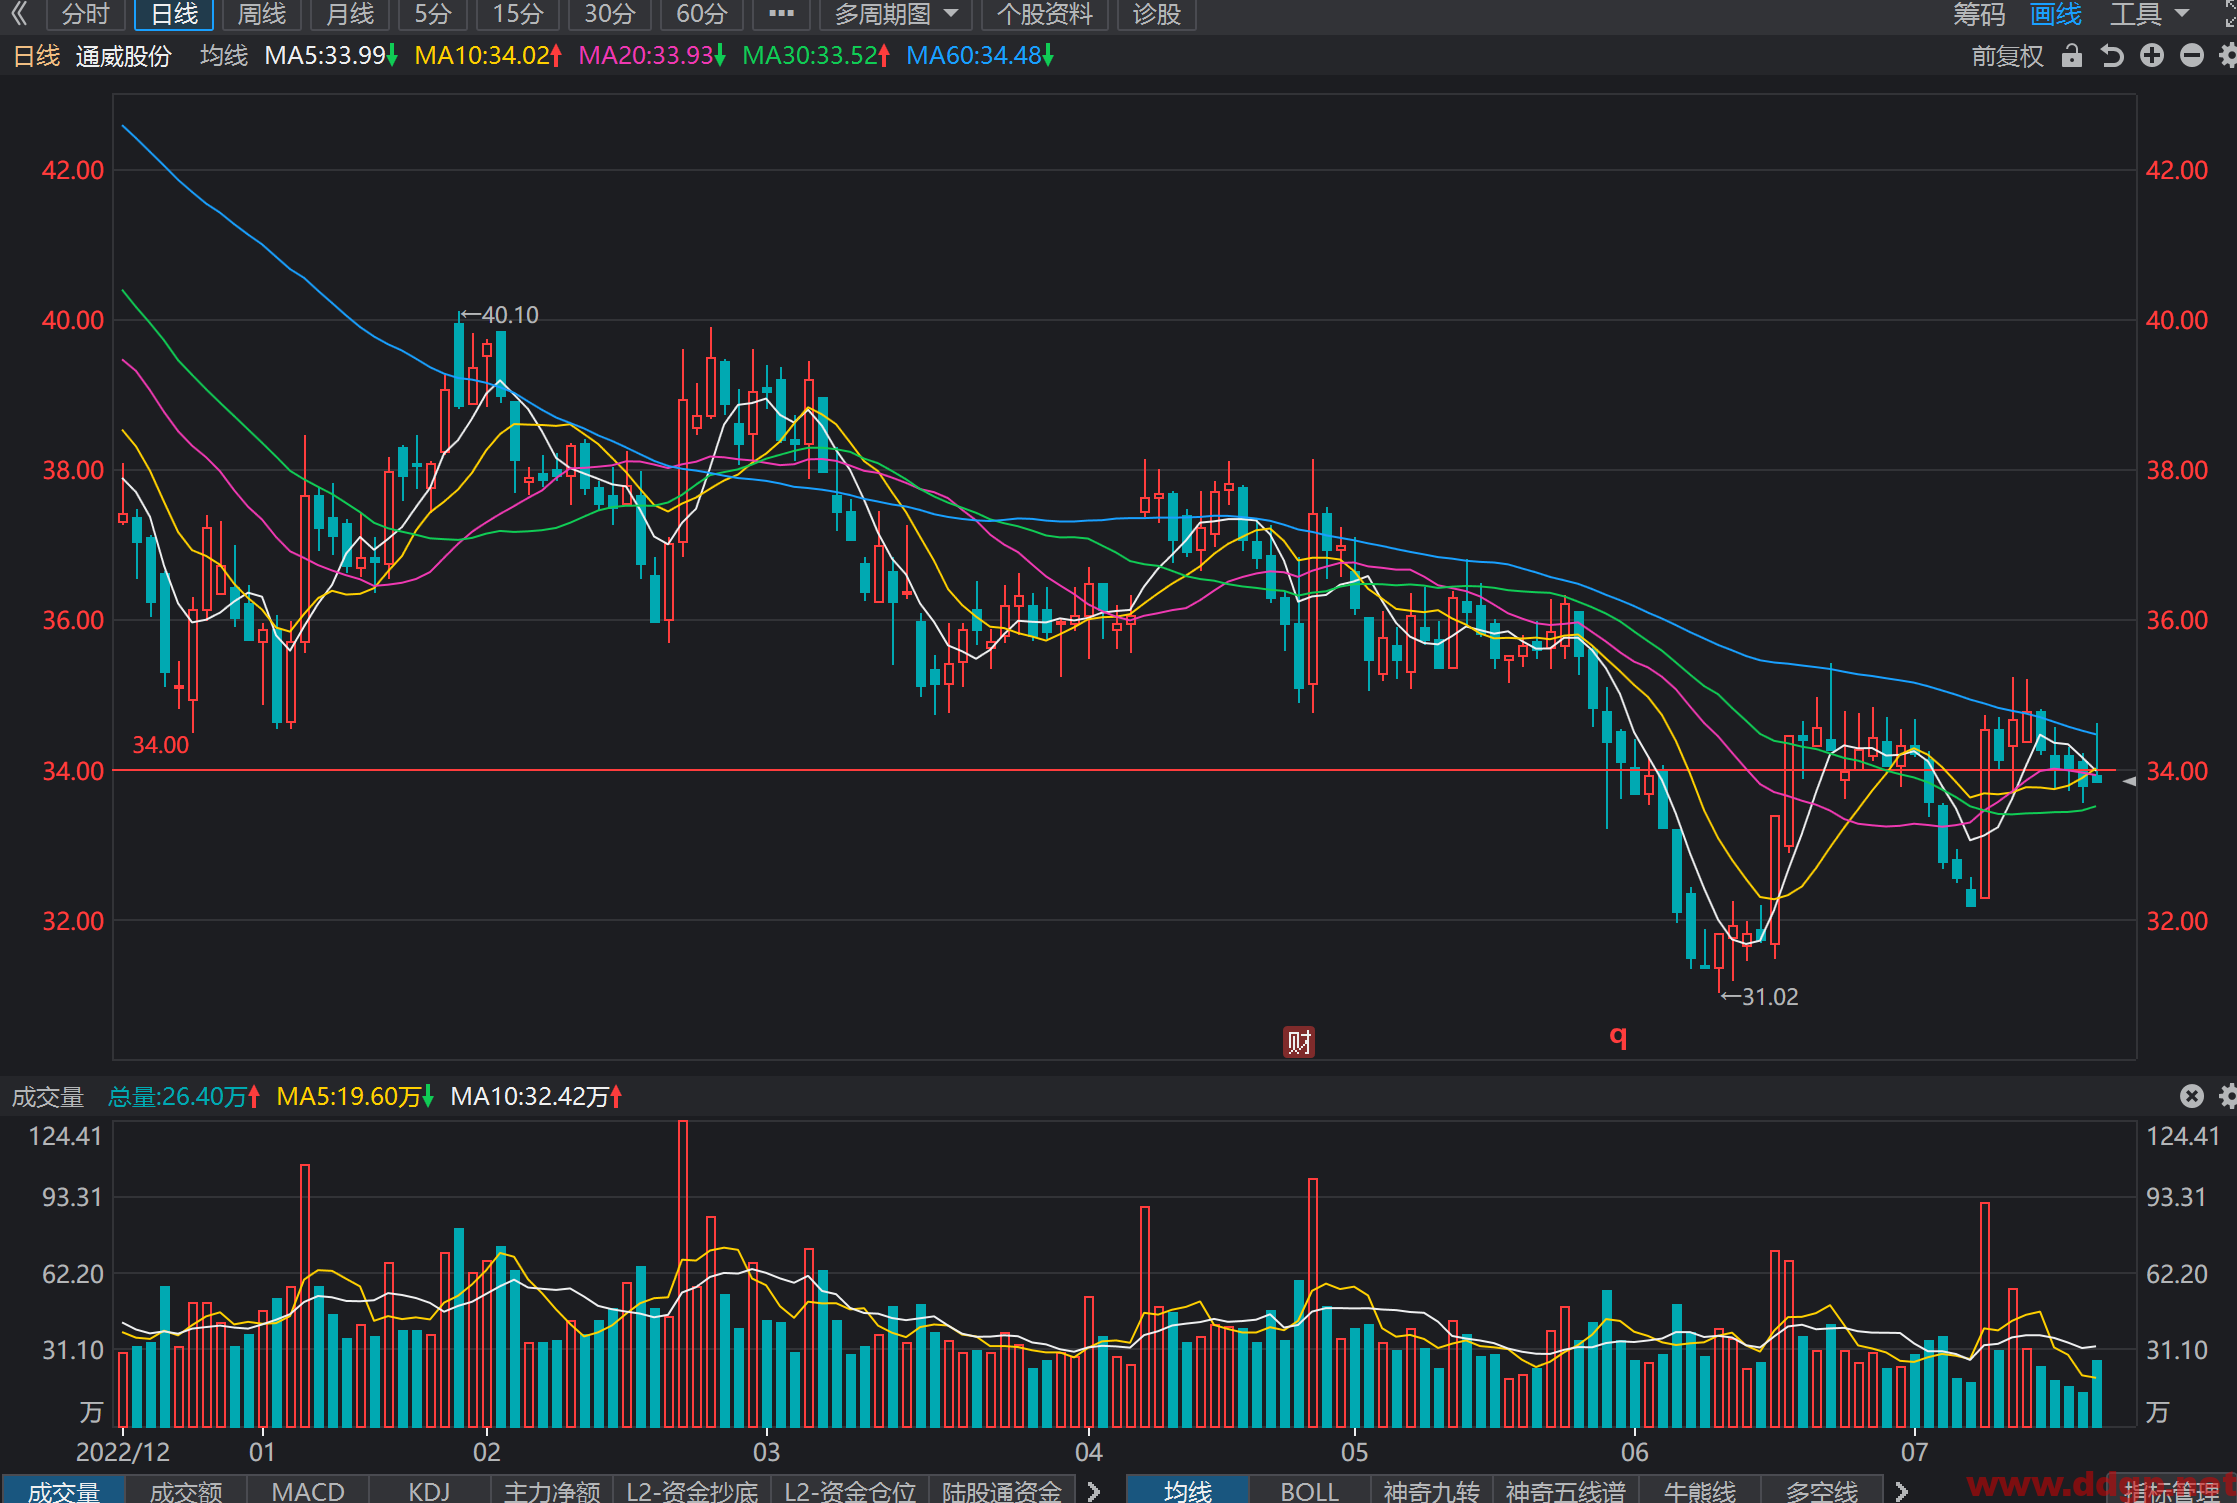Select 神奇五线谱 indicator tab
Image resolution: width=2237 pixels, height=1503 pixels.
coord(1566,1490)
